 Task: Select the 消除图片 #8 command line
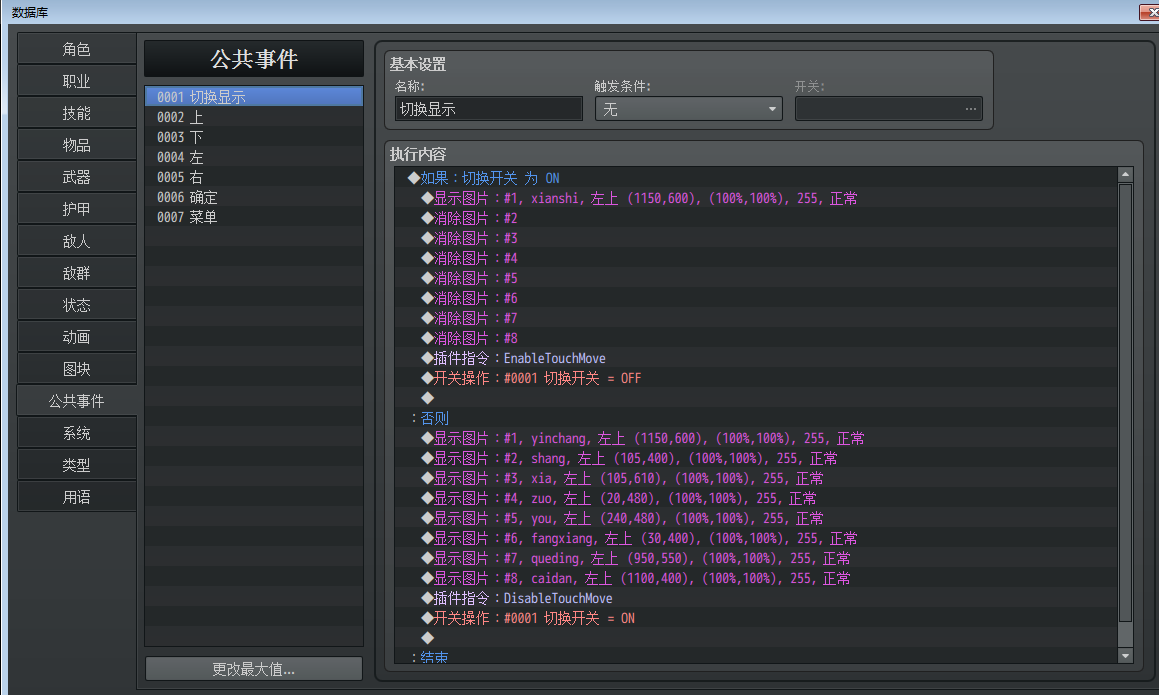pos(756,338)
